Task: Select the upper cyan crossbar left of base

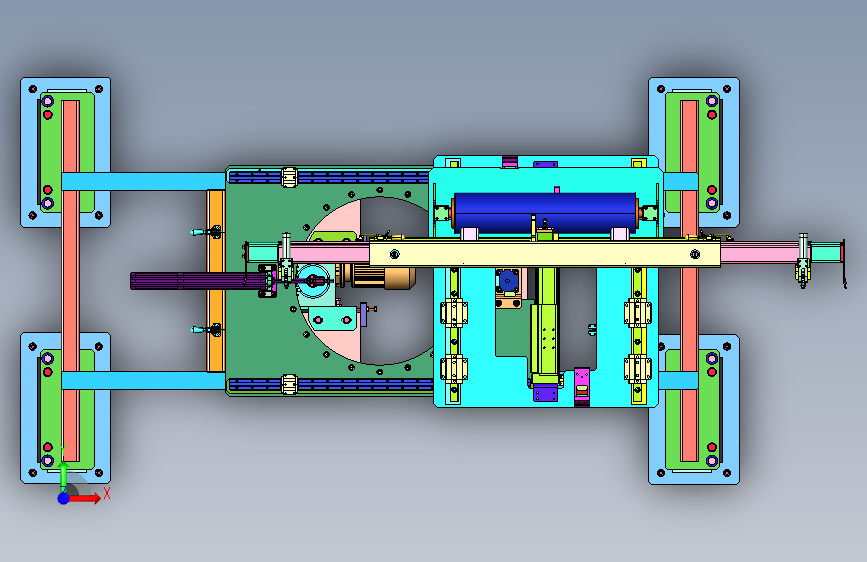Action: click(x=144, y=181)
